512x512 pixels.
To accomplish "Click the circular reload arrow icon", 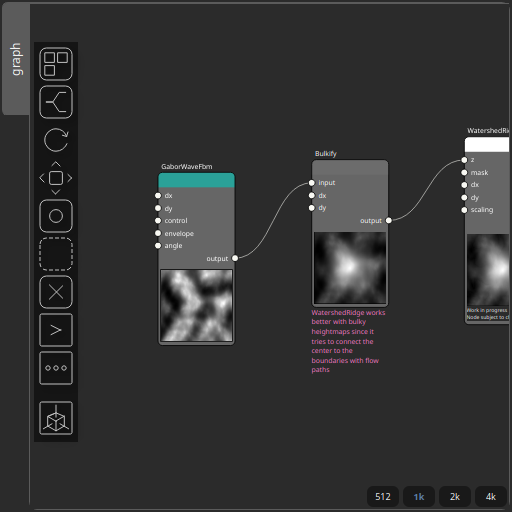I will [x=56, y=140].
